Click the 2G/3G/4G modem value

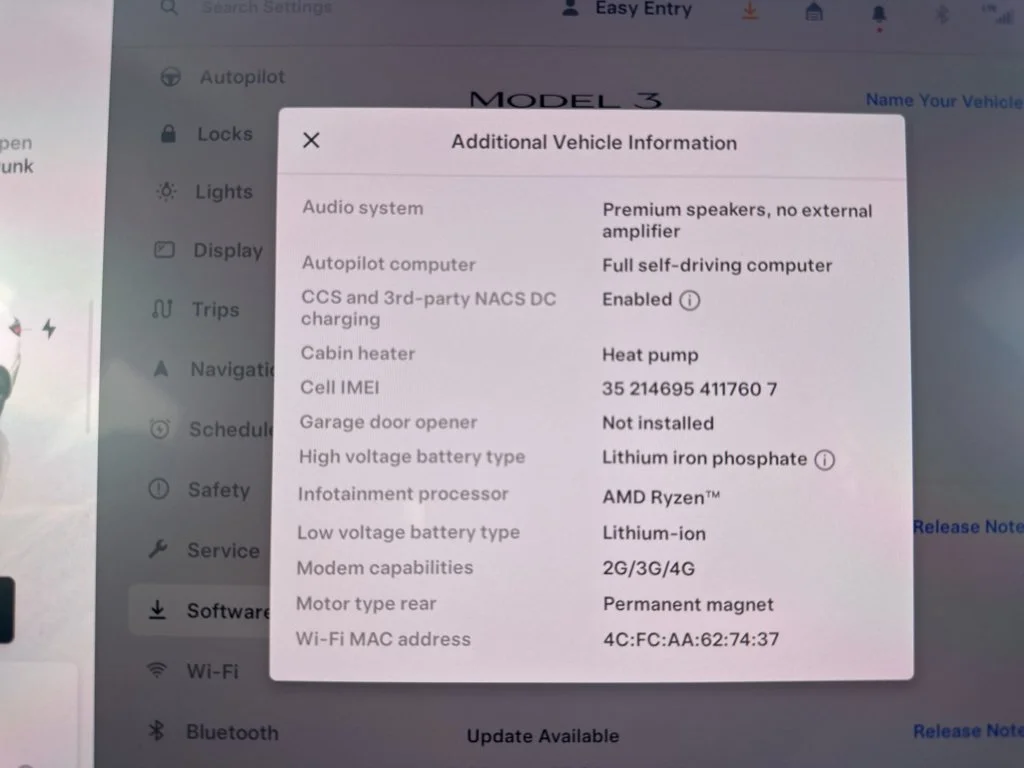click(648, 569)
